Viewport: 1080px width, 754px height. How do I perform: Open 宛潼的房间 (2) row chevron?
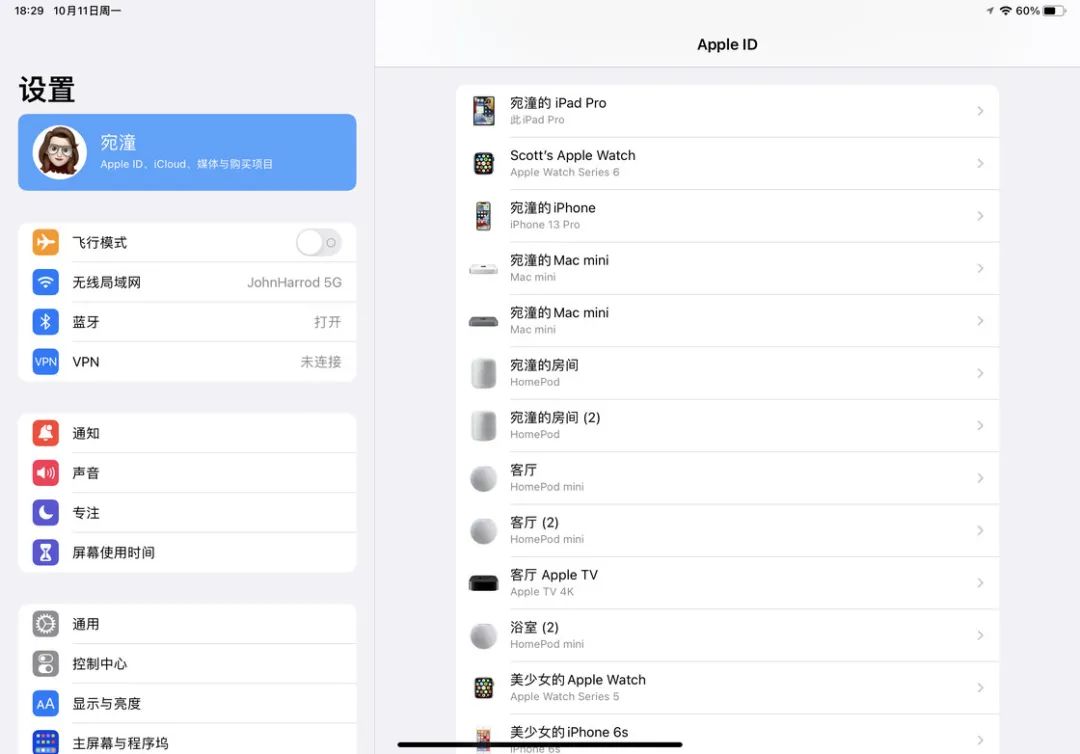(x=980, y=426)
